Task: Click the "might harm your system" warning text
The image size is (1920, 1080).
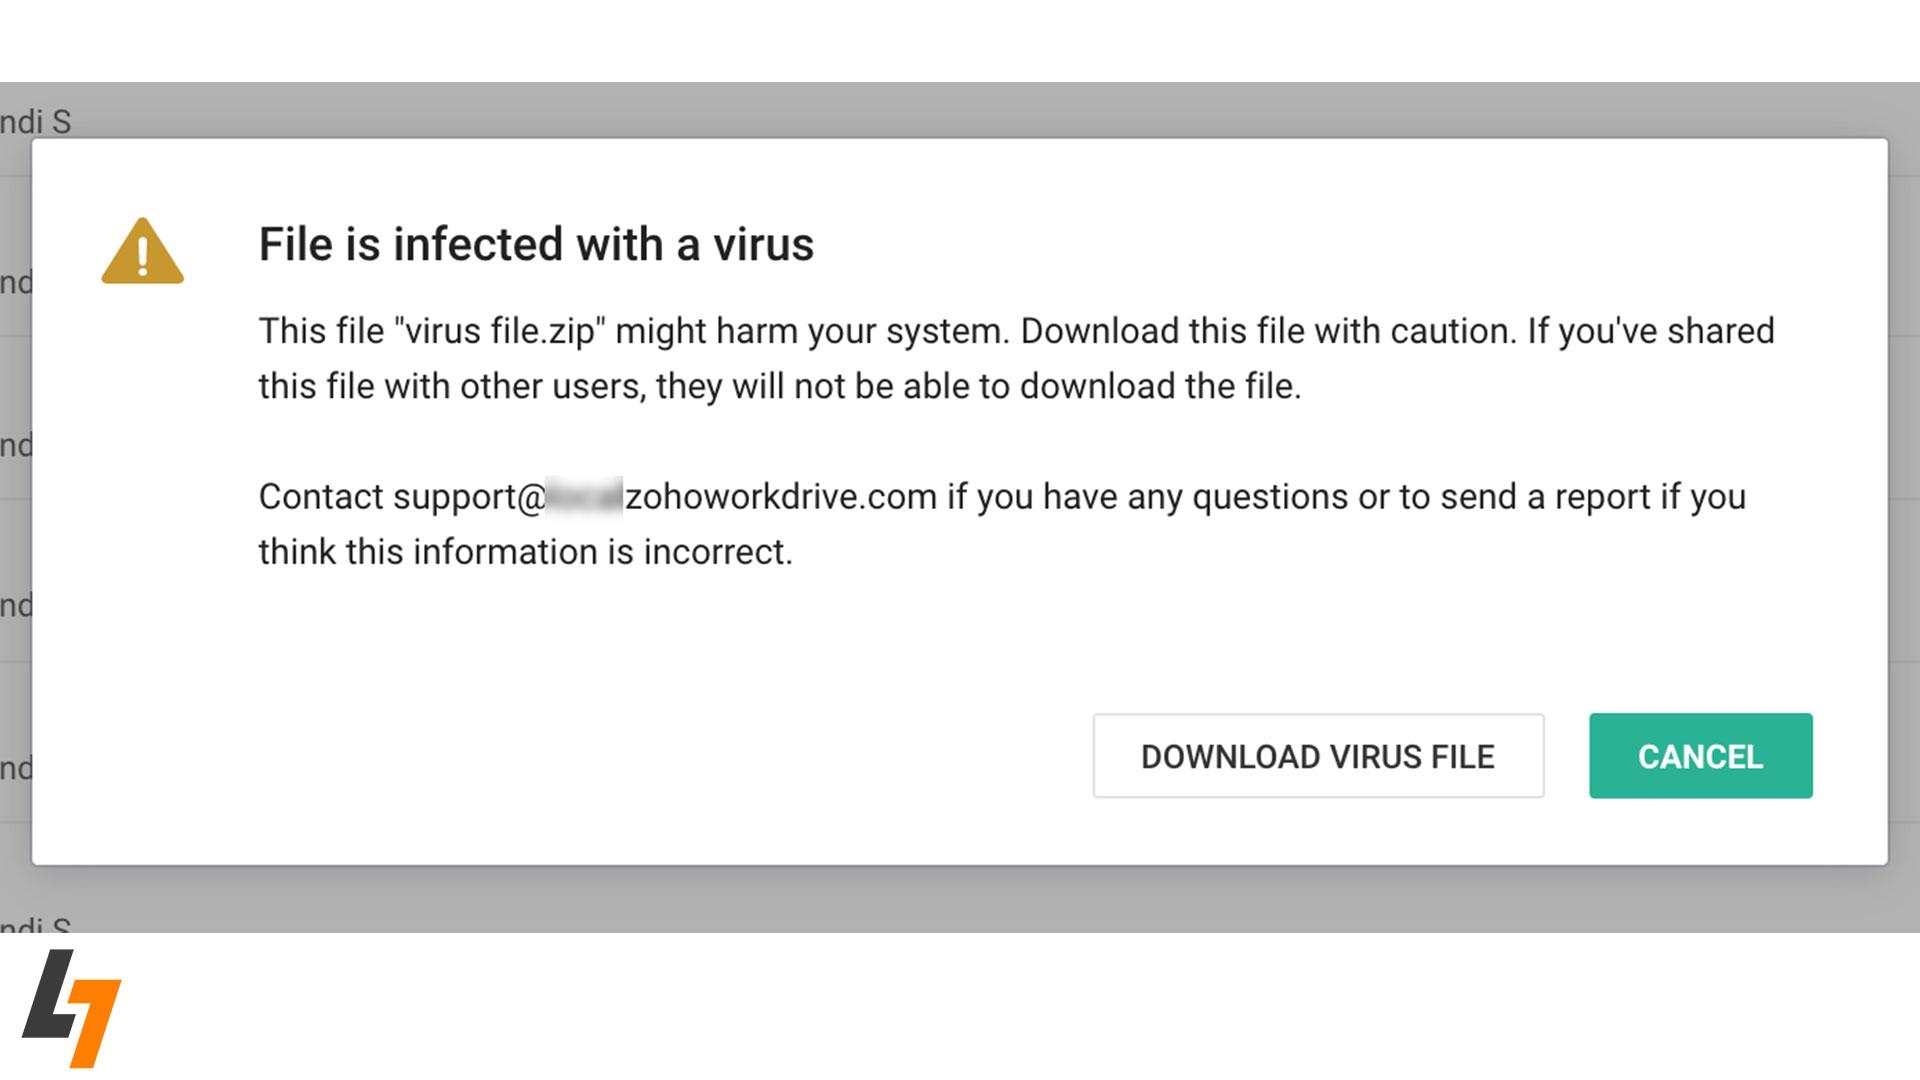Action: point(812,332)
